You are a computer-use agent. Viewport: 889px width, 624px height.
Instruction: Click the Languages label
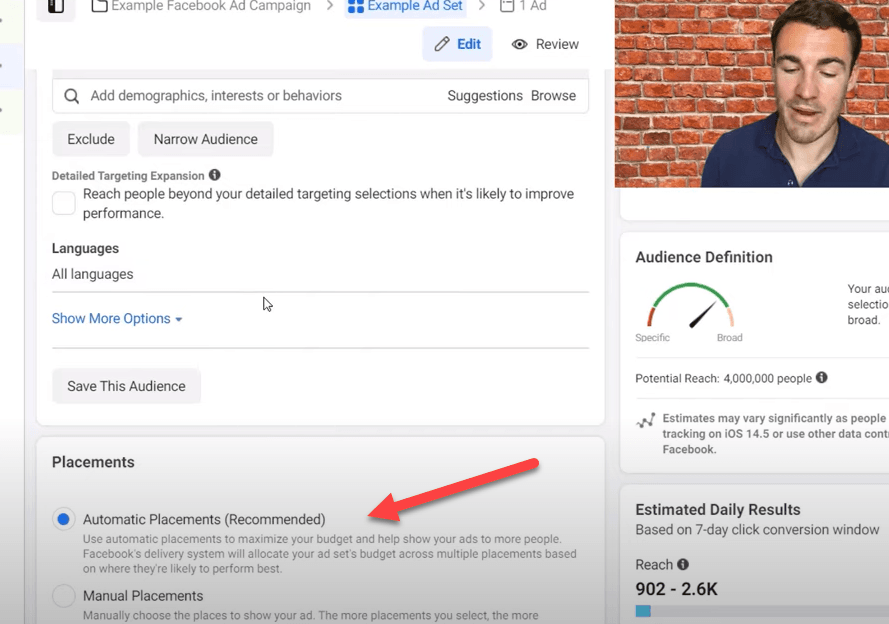tap(85, 248)
